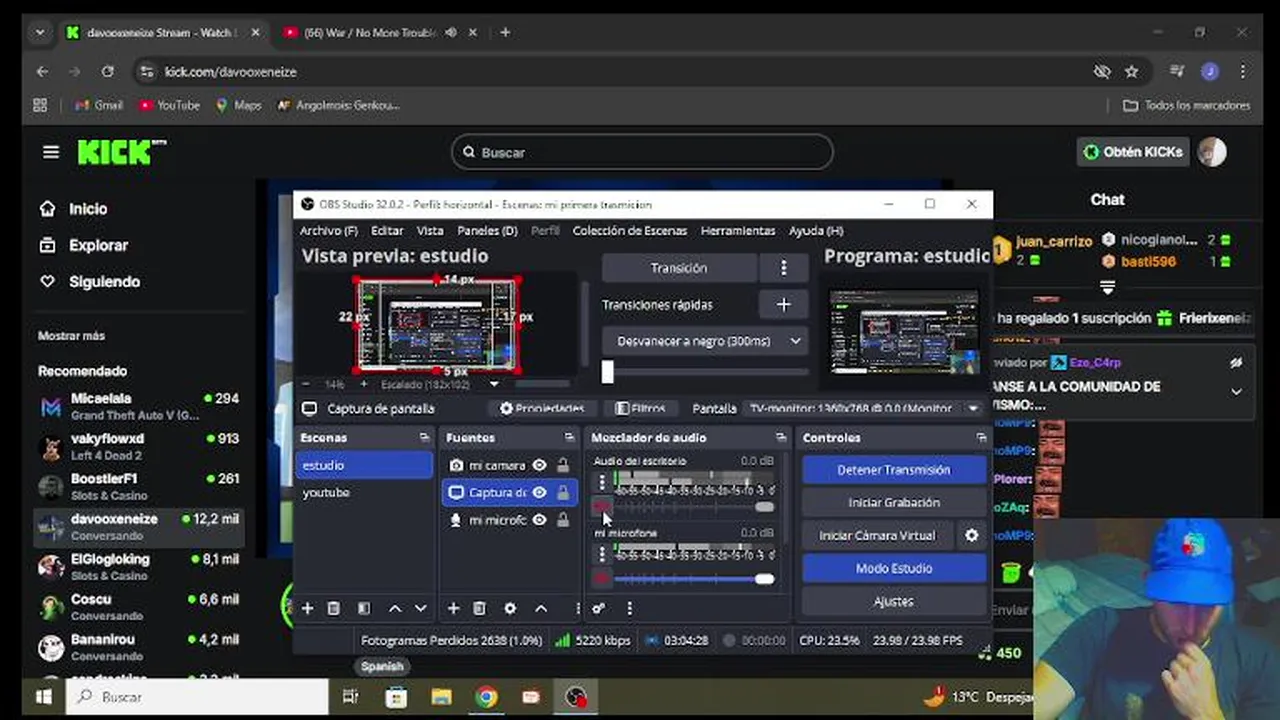Remove selected source via Fuentes trash icon
Viewport: 1280px width, 720px height.
click(x=479, y=608)
